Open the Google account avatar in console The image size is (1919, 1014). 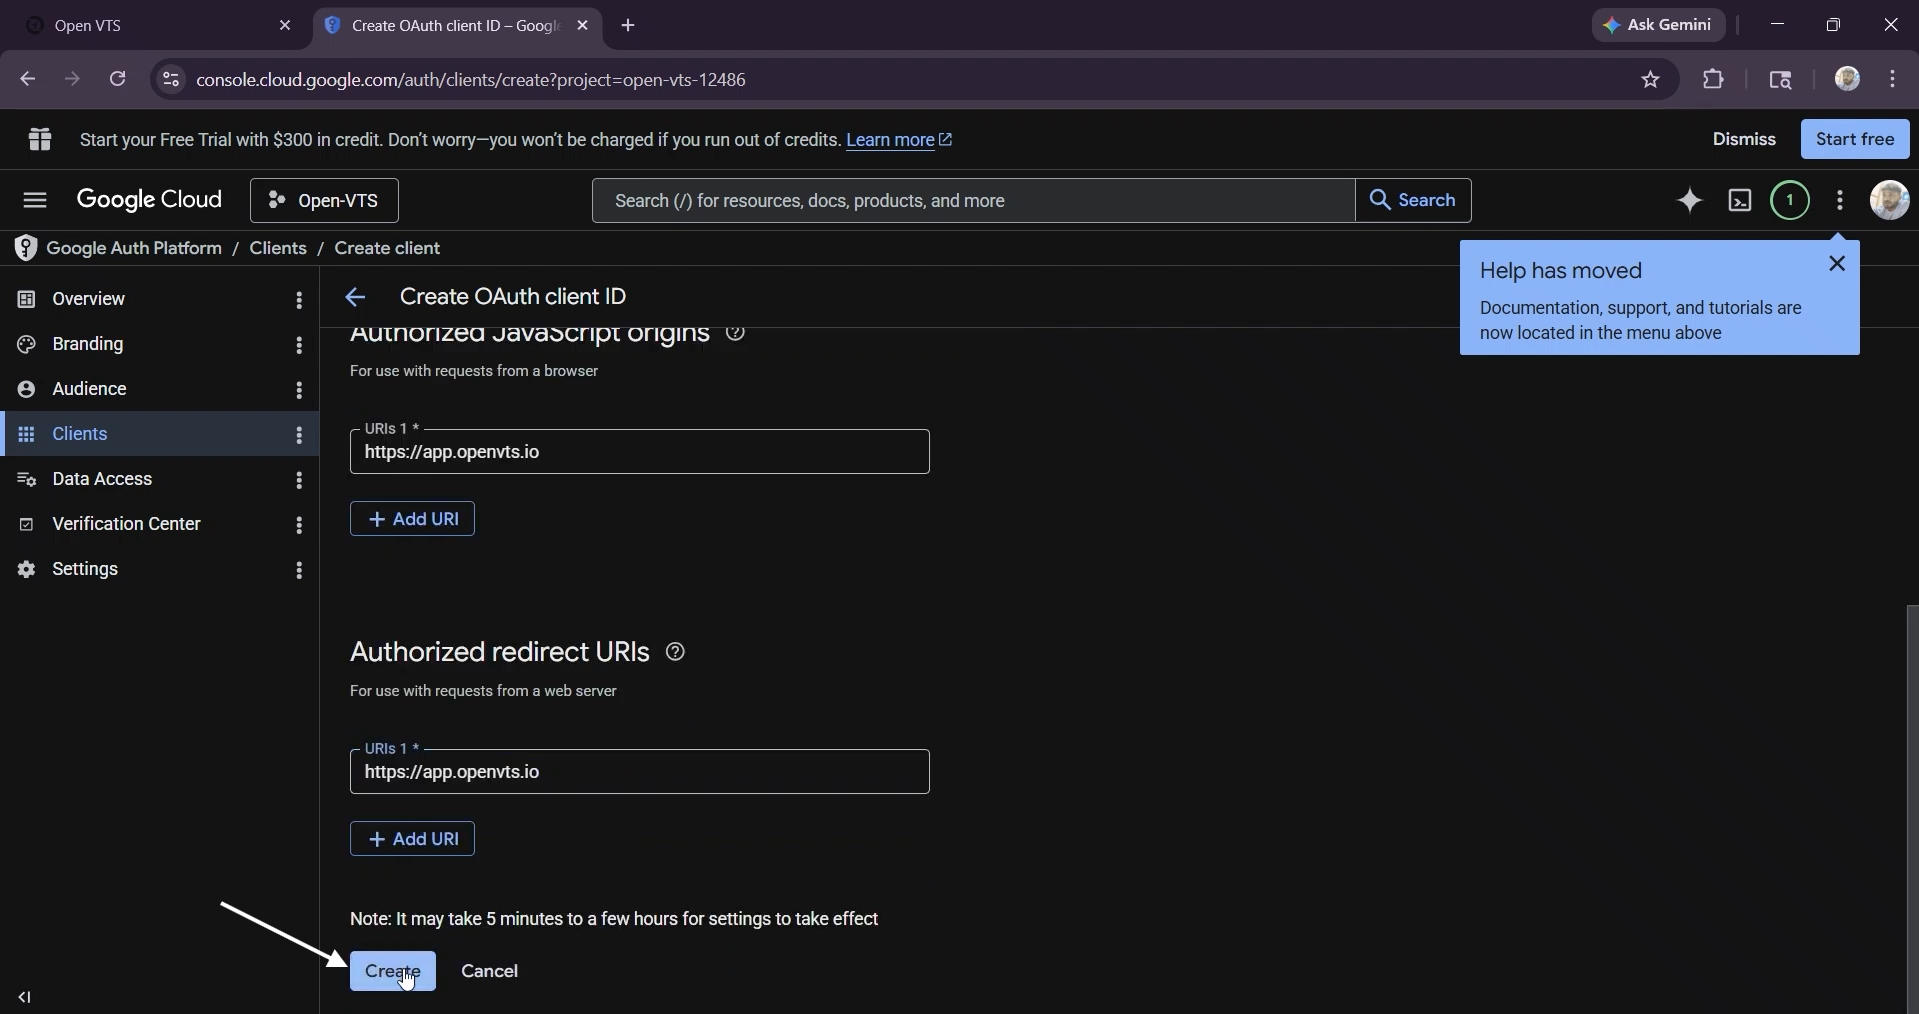pos(1889,201)
